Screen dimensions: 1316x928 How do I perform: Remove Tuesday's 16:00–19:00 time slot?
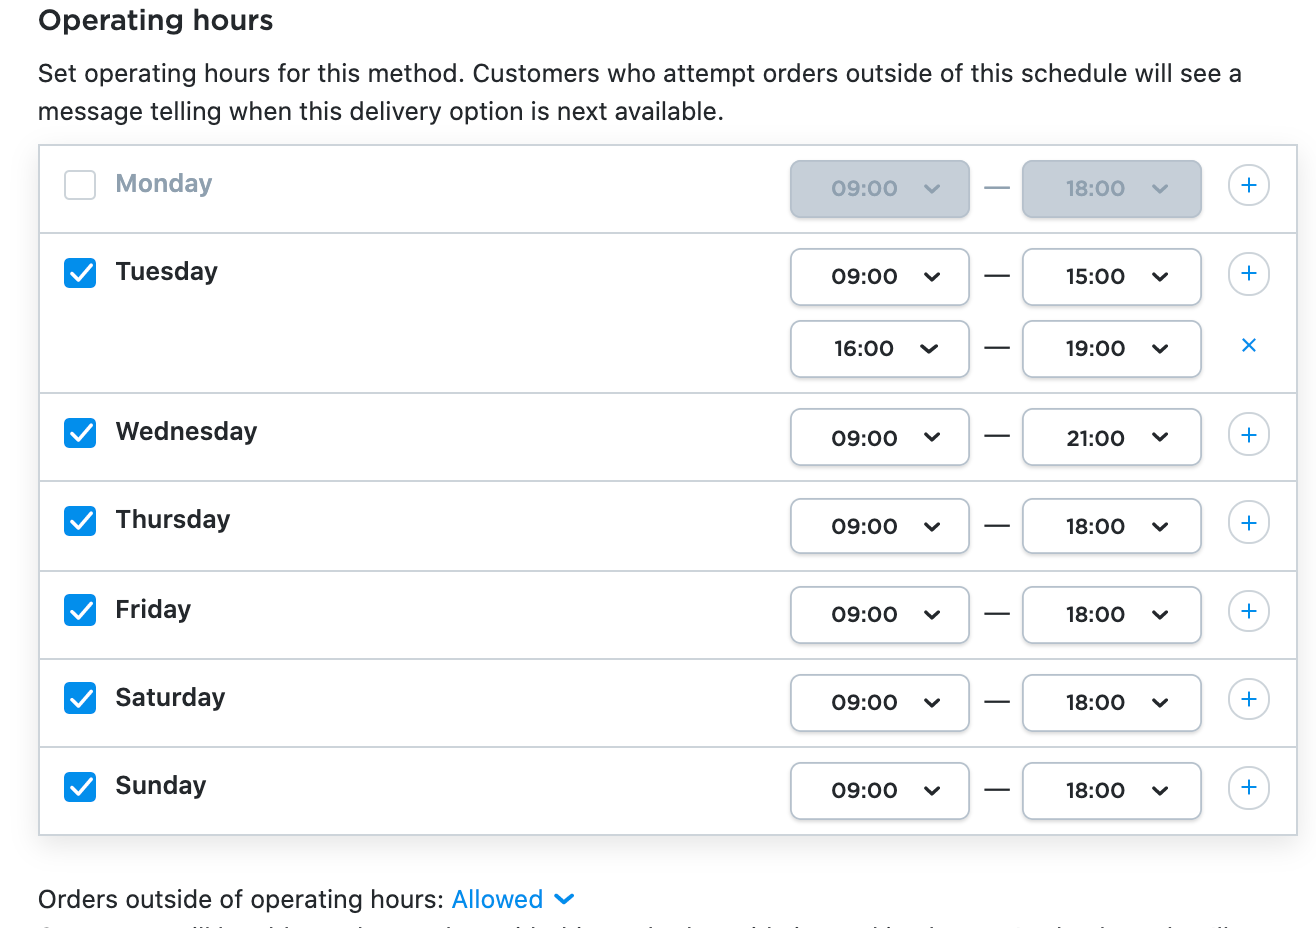point(1248,345)
